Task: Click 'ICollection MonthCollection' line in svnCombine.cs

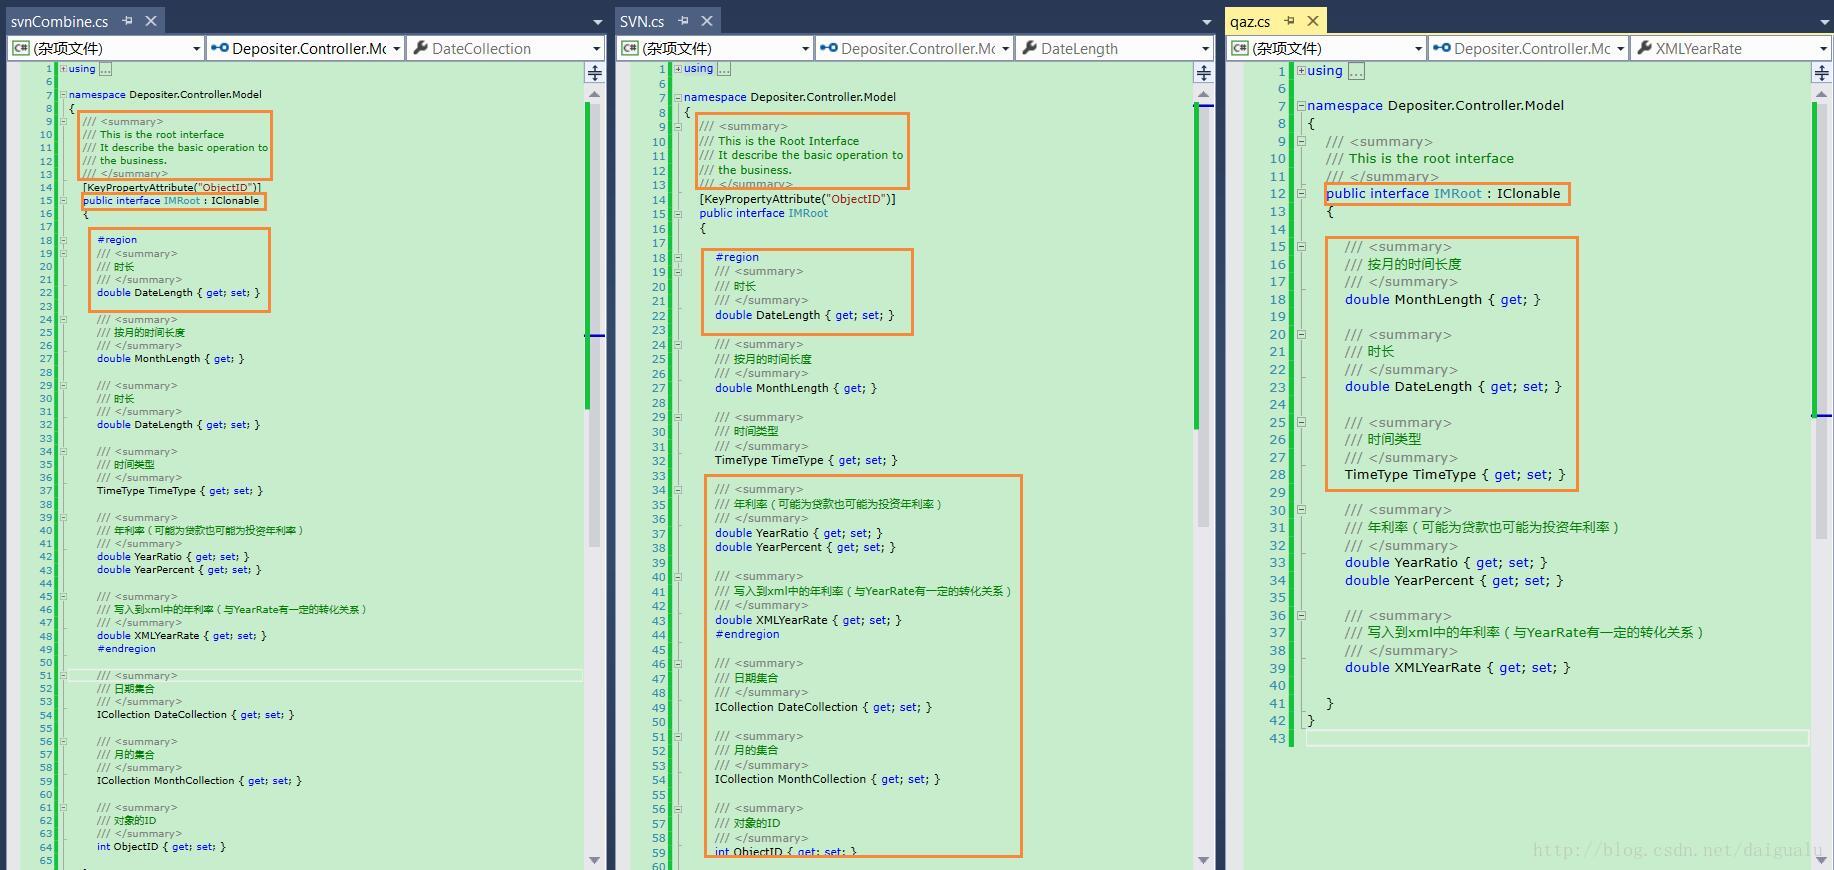Action: pyautogui.click(x=199, y=781)
